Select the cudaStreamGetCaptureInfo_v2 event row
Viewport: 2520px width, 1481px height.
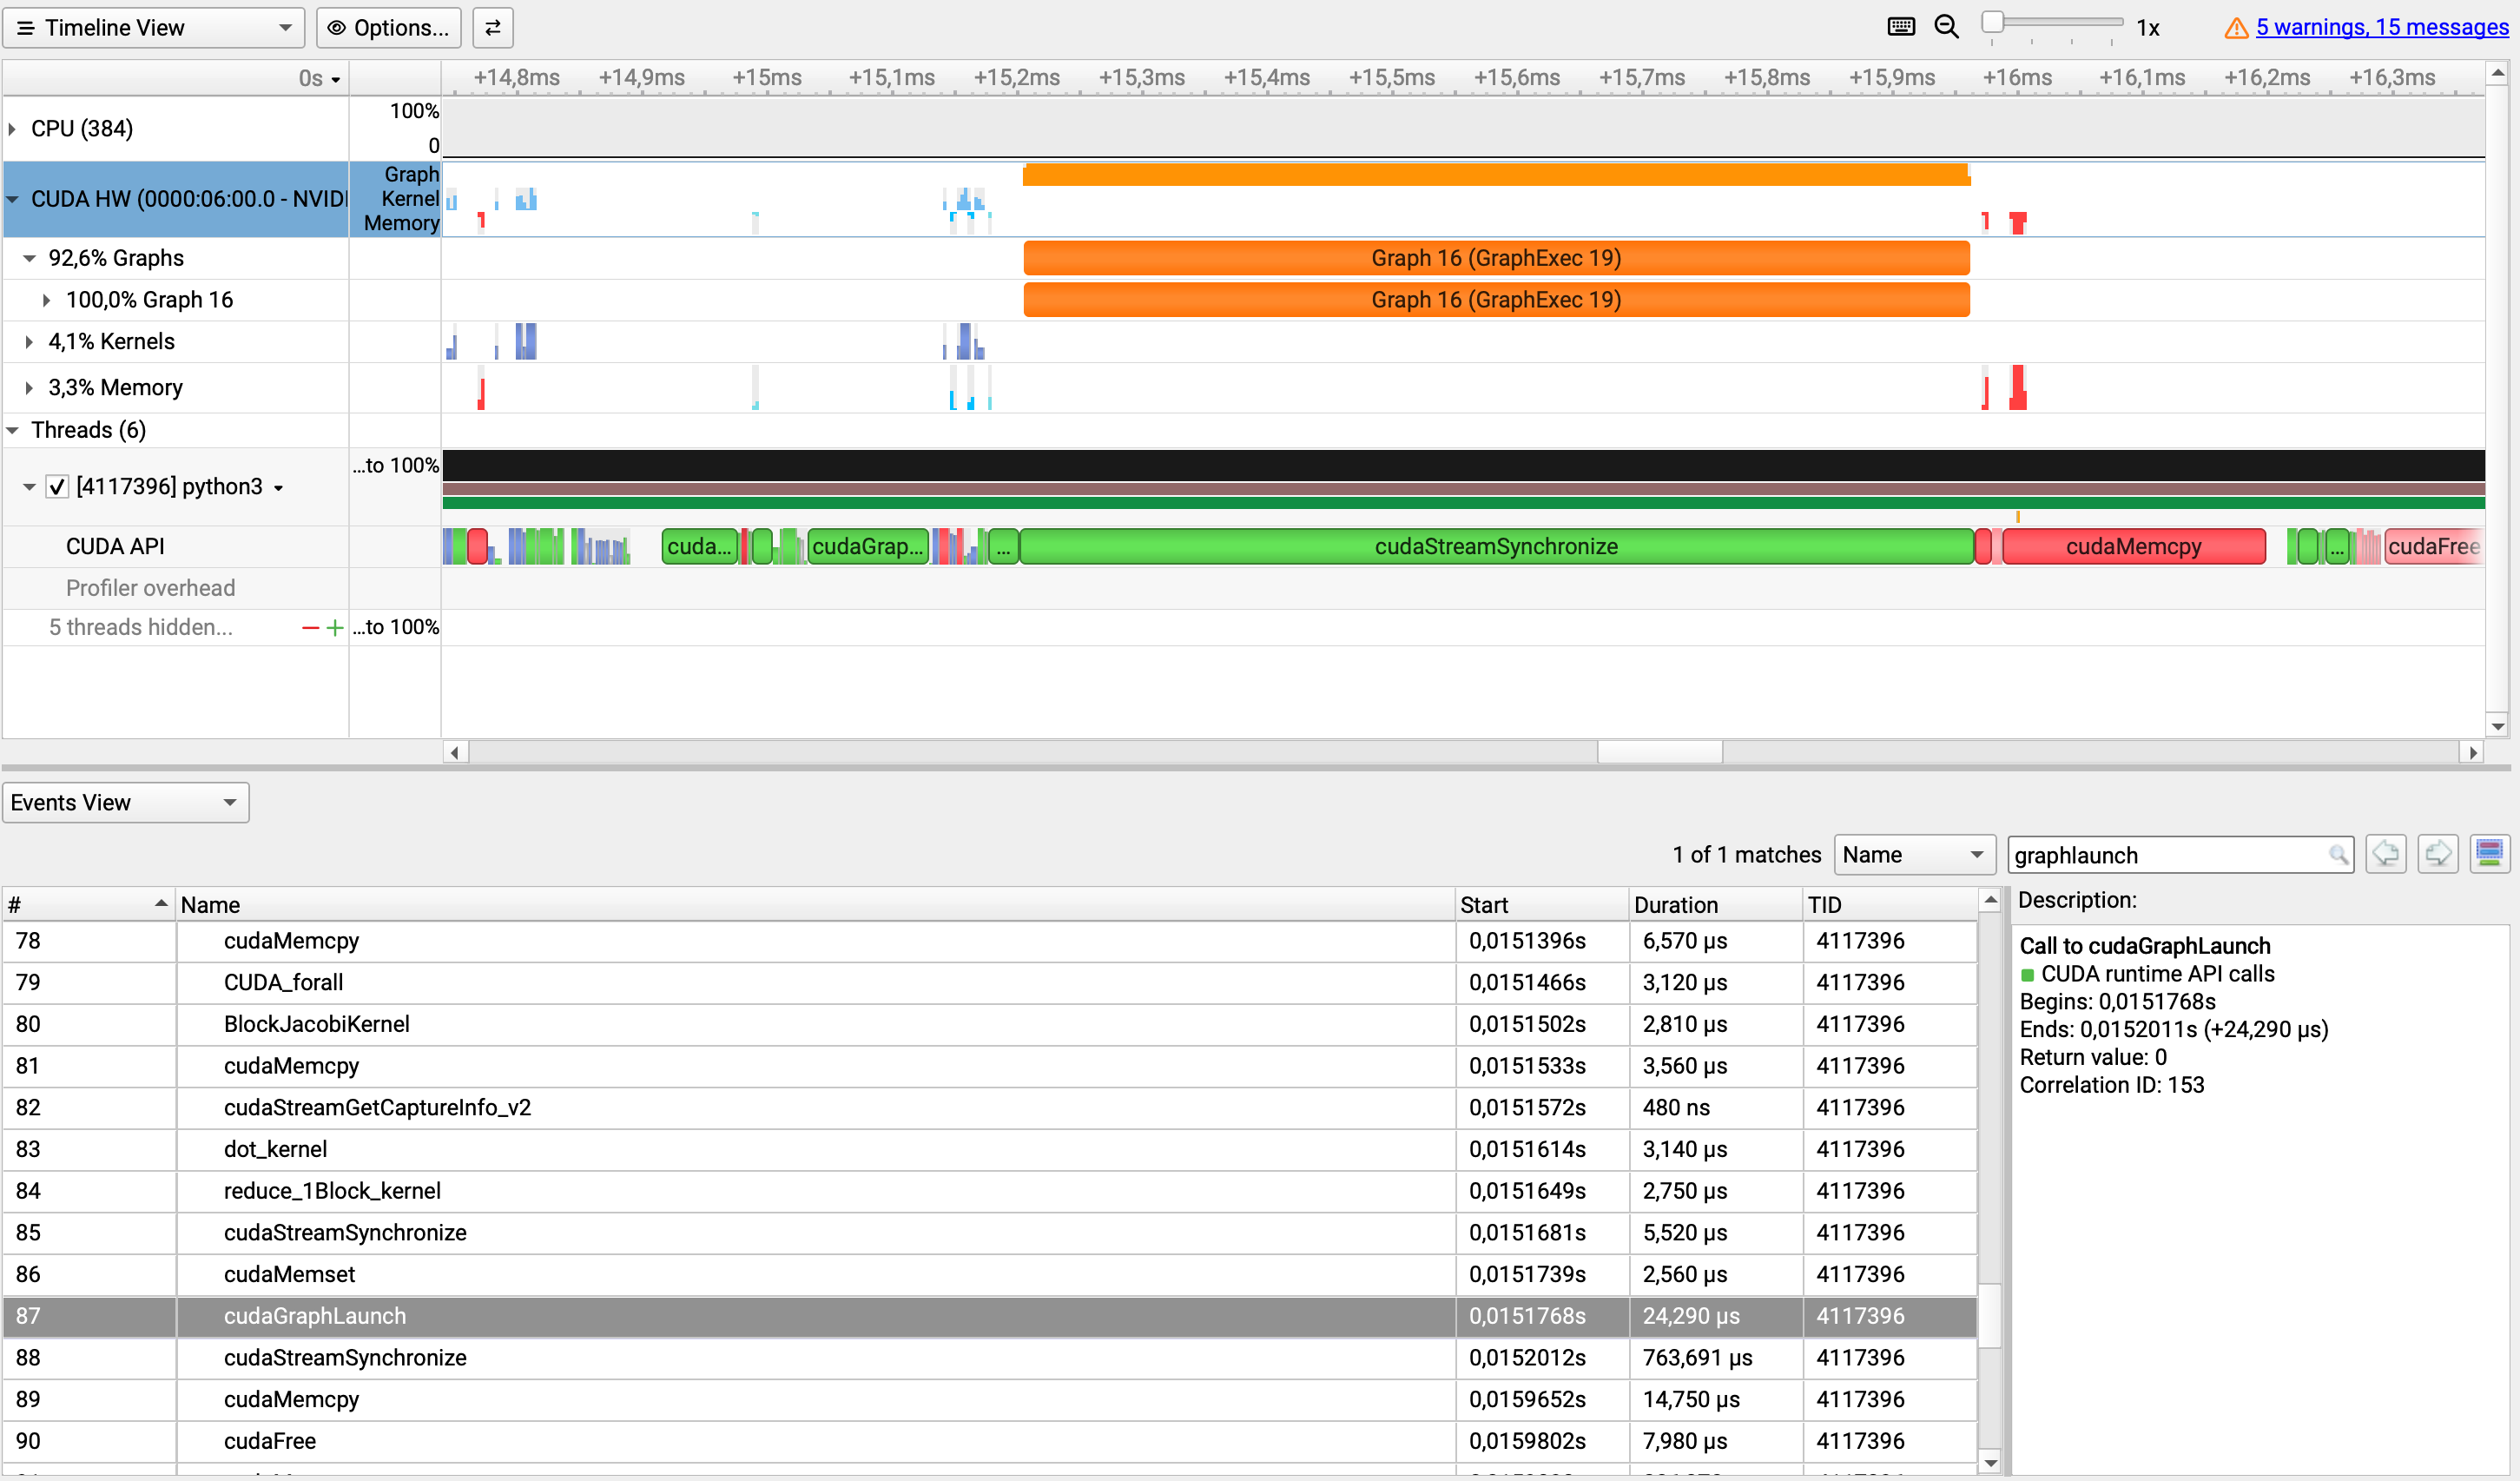click(989, 1107)
